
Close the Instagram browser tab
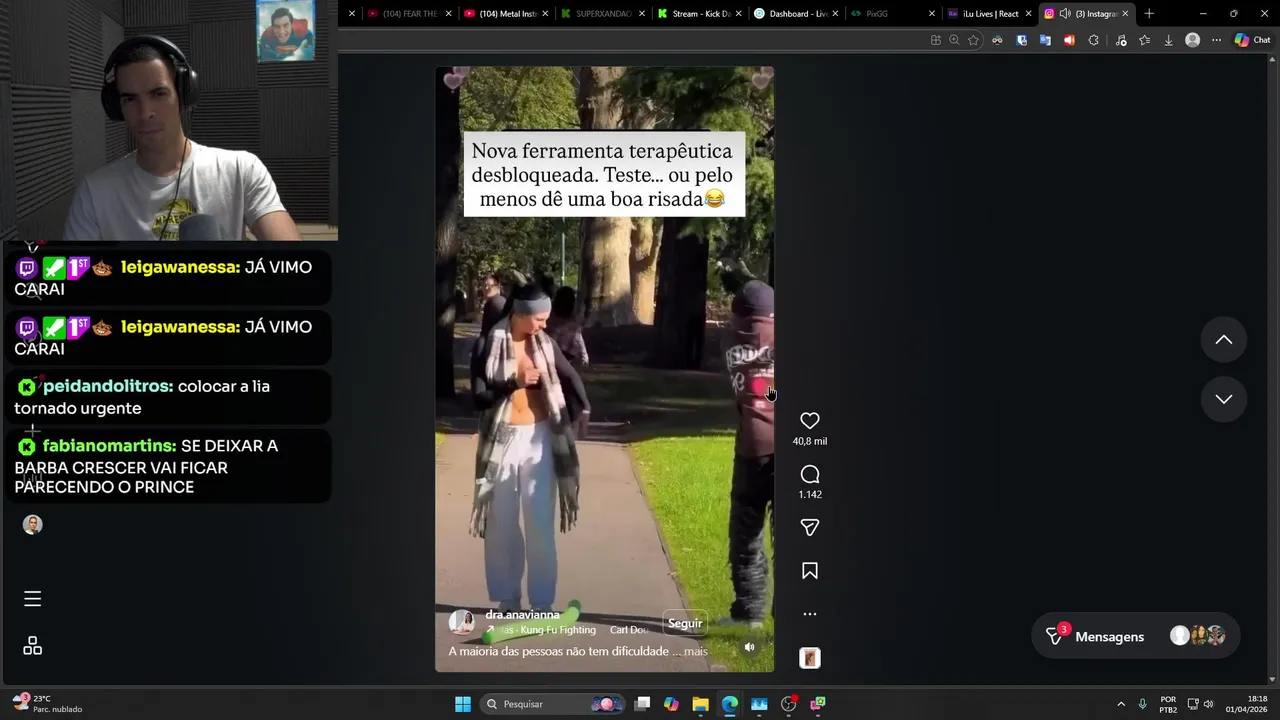click(1126, 14)
